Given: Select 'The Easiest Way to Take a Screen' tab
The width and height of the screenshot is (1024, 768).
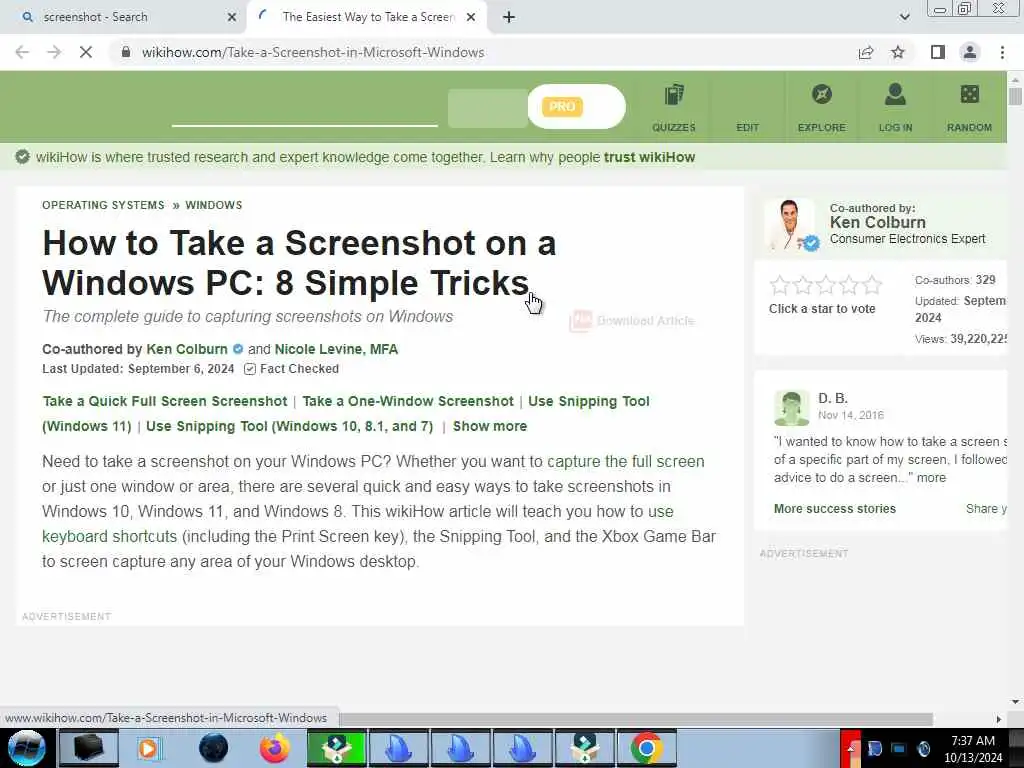Looking at the screenshot, I should pyautogui.click(x=366, y=17).
